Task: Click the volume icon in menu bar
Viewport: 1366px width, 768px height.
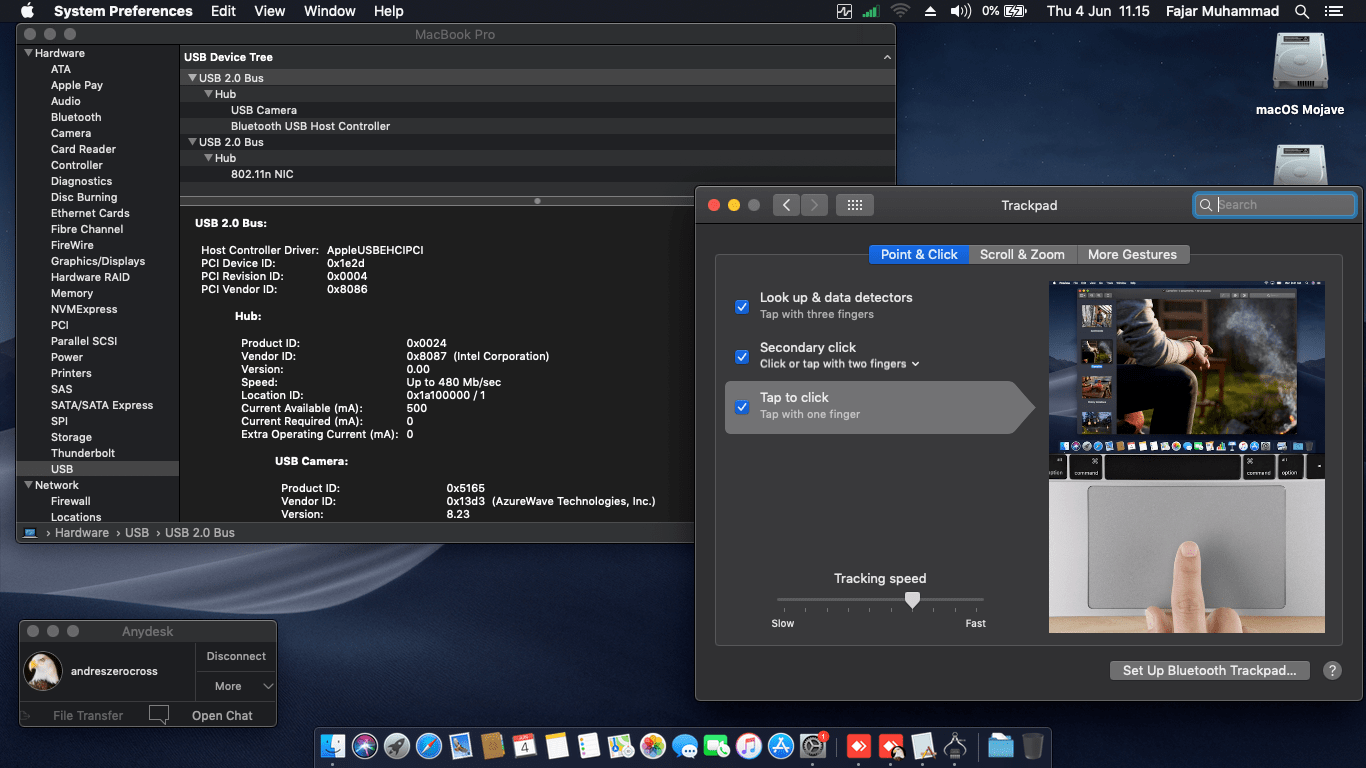Action: 960,11
